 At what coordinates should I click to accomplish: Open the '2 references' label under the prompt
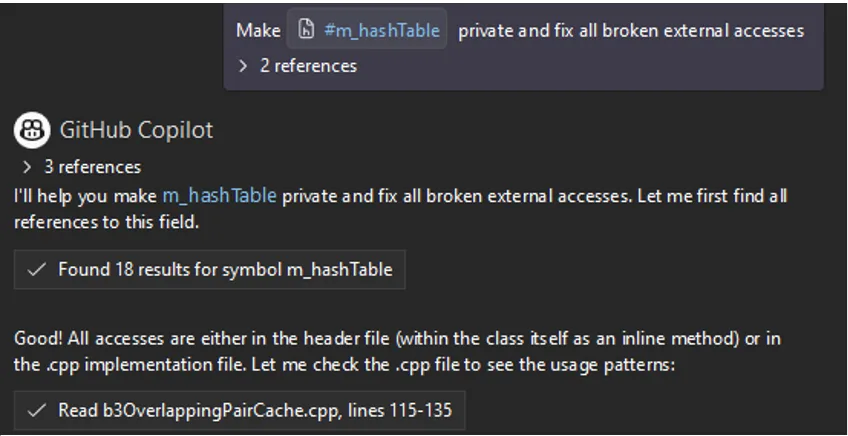[x=308, y=66]
